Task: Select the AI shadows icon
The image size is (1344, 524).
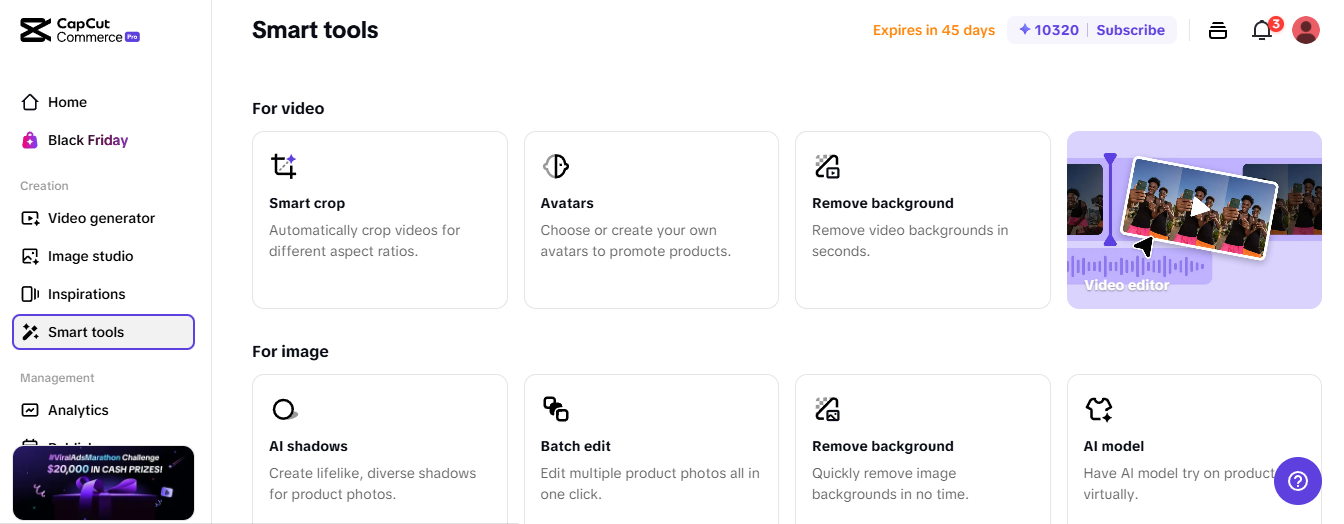Action: click(284, 409)
